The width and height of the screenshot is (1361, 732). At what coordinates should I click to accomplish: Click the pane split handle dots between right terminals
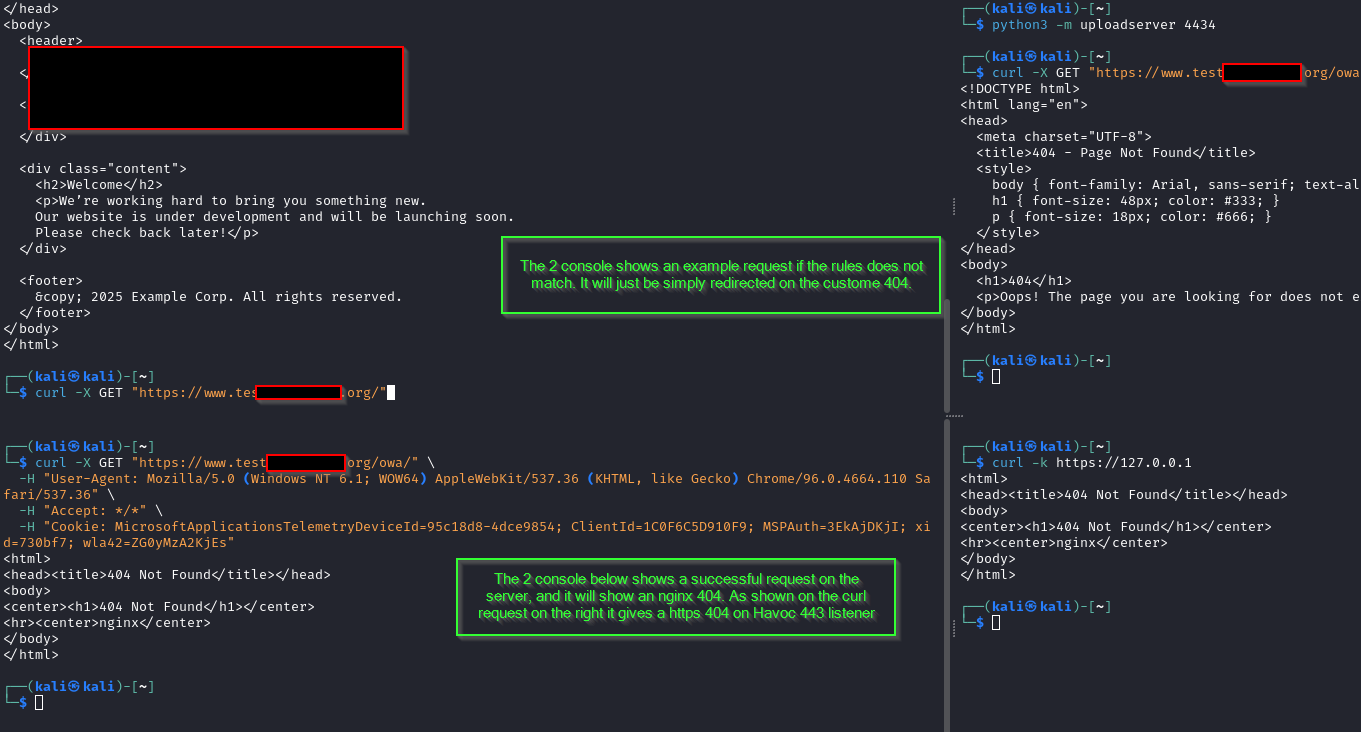tap(954, 415)
